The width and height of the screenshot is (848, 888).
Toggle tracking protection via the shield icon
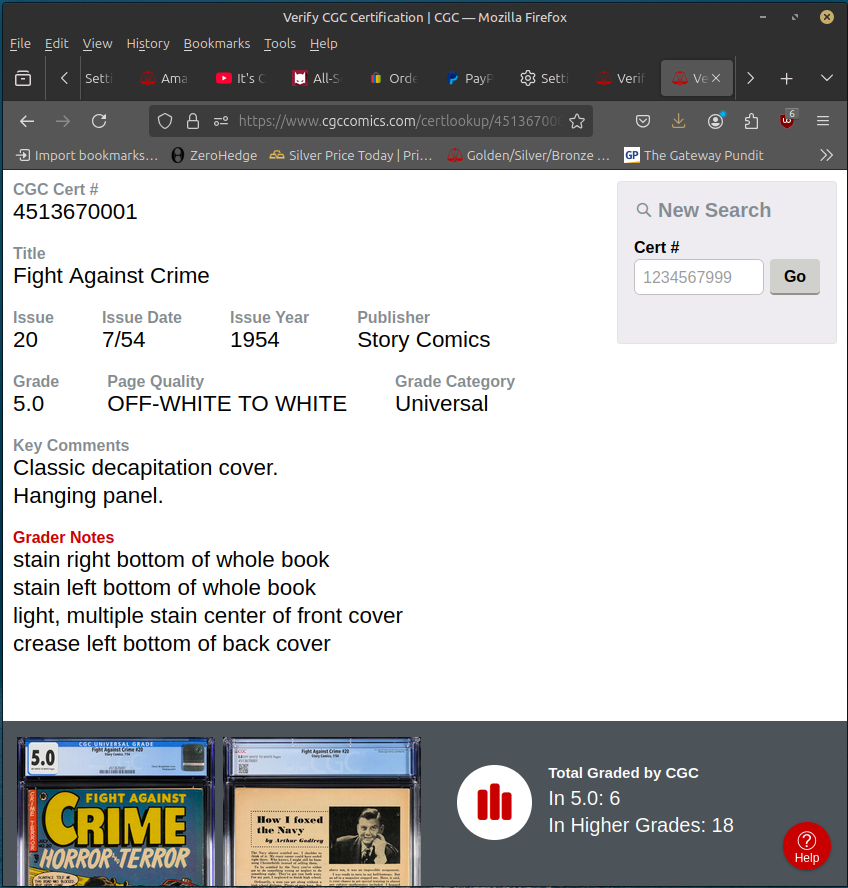[167, 119]
